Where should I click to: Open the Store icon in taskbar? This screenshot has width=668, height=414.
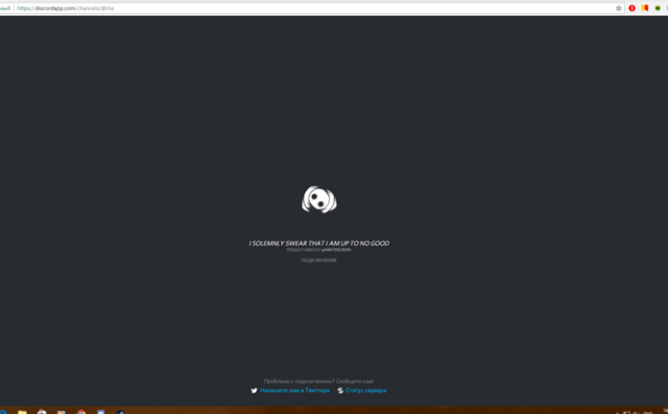coord(42,411)
